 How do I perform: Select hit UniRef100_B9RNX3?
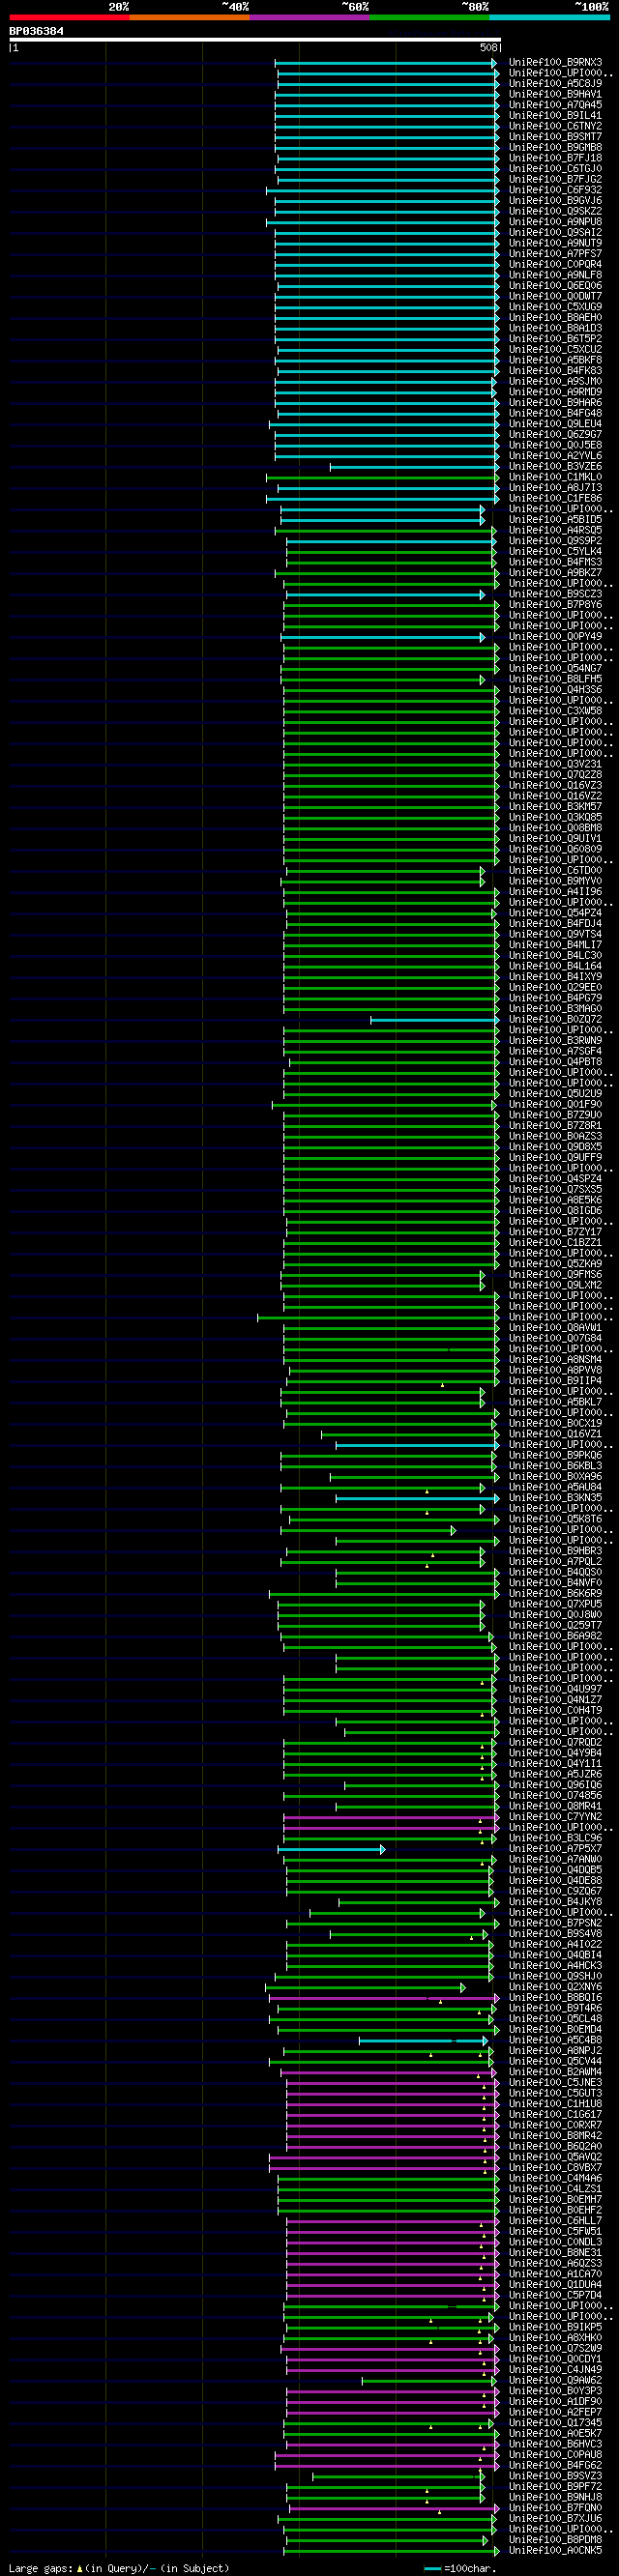point(555,63)
